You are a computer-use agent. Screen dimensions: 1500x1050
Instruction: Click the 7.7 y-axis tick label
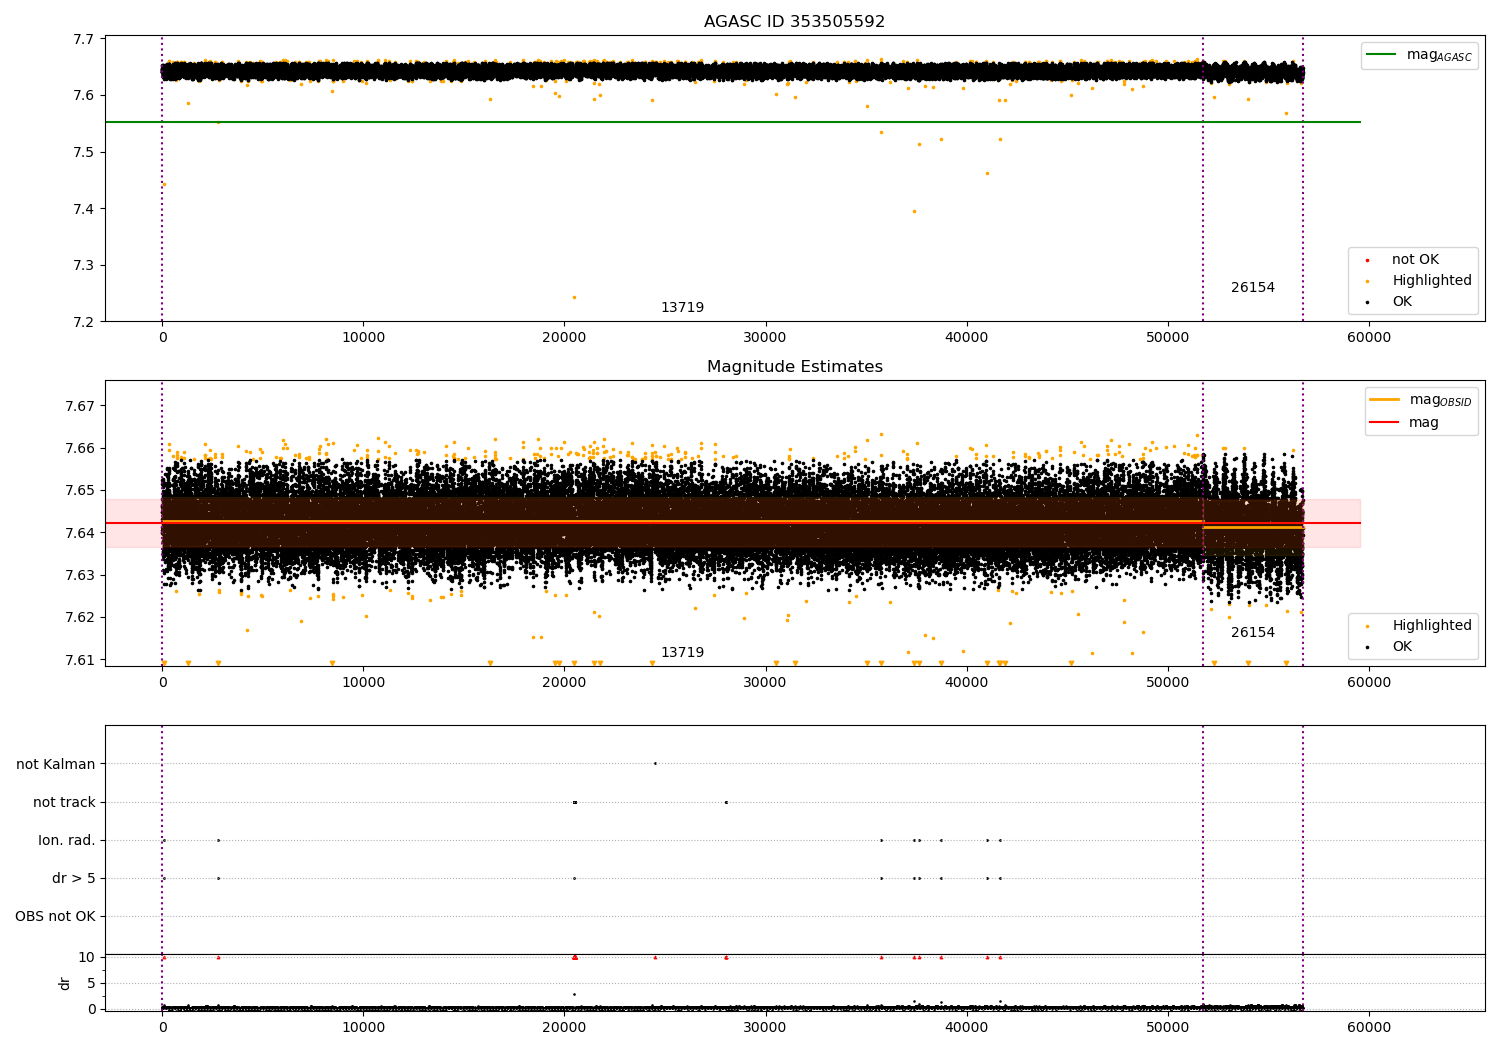[x=85, y=40]
